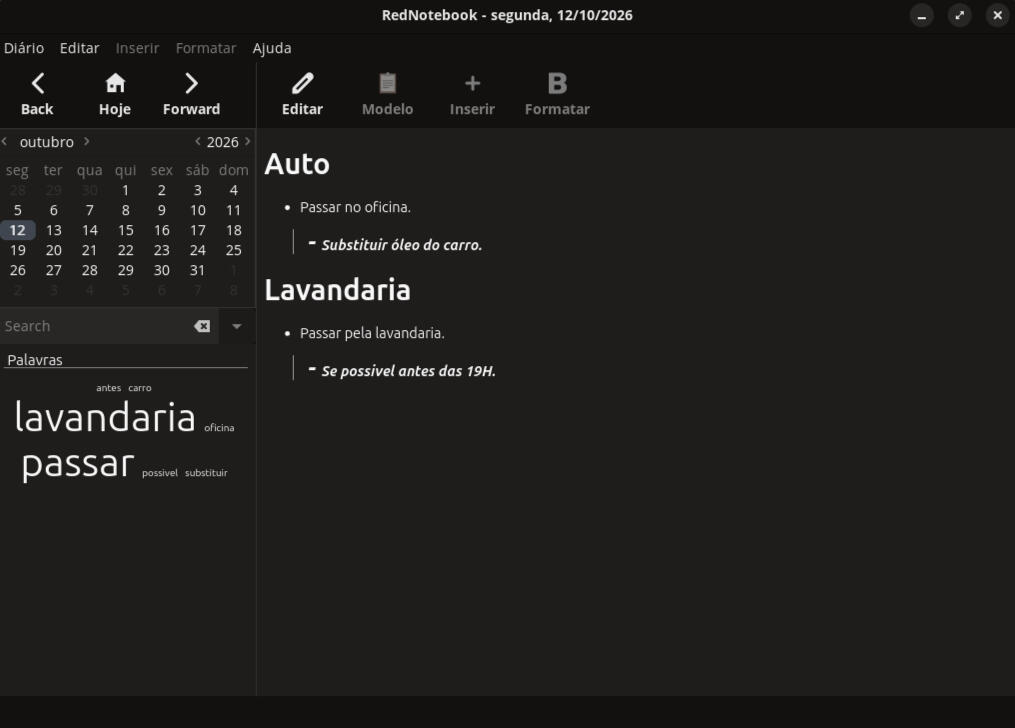The height and width of the screenshot is (728, 1015).
Task: Open the Formatar menu in menu bar
Action: click(x=206, y=48)
